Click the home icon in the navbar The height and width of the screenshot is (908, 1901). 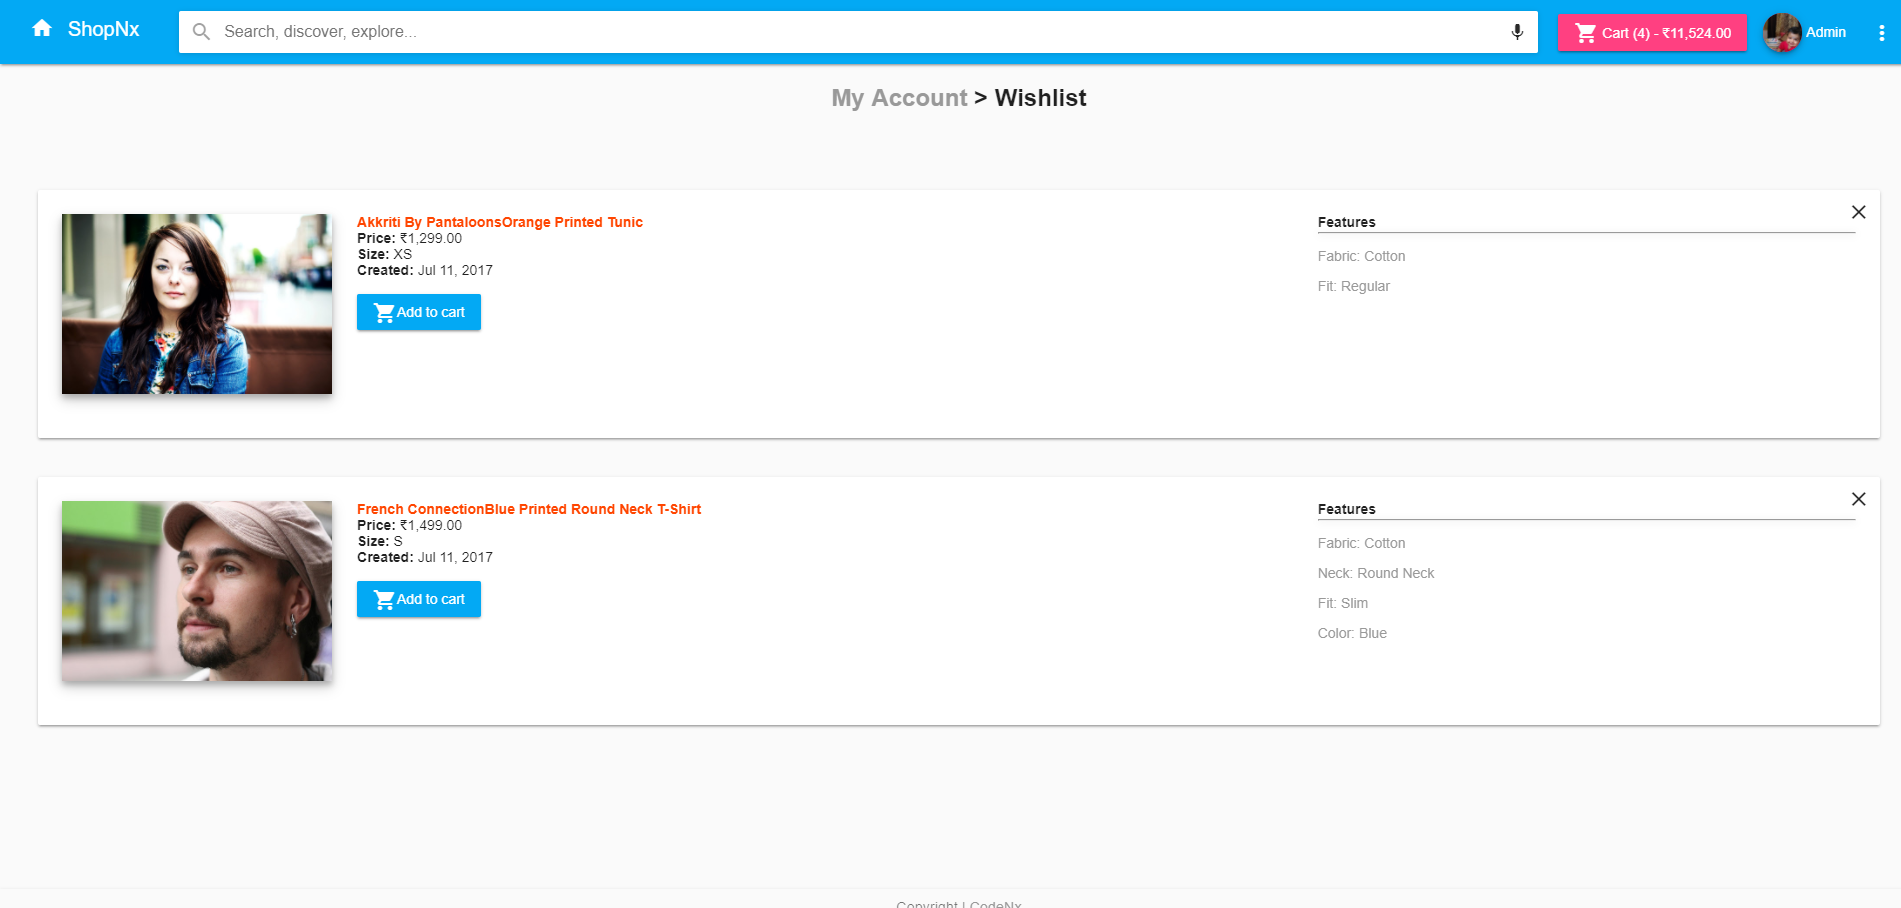click(x=42, y=28)
